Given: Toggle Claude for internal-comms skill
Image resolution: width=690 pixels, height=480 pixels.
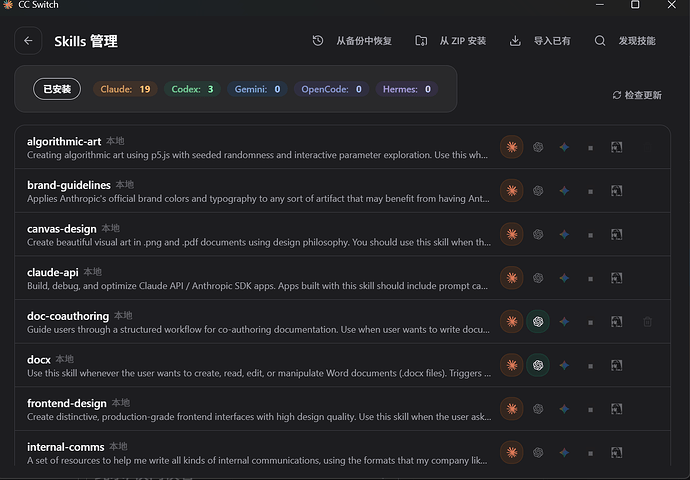Looking at the screenshot, I should (x=512, y=452).
